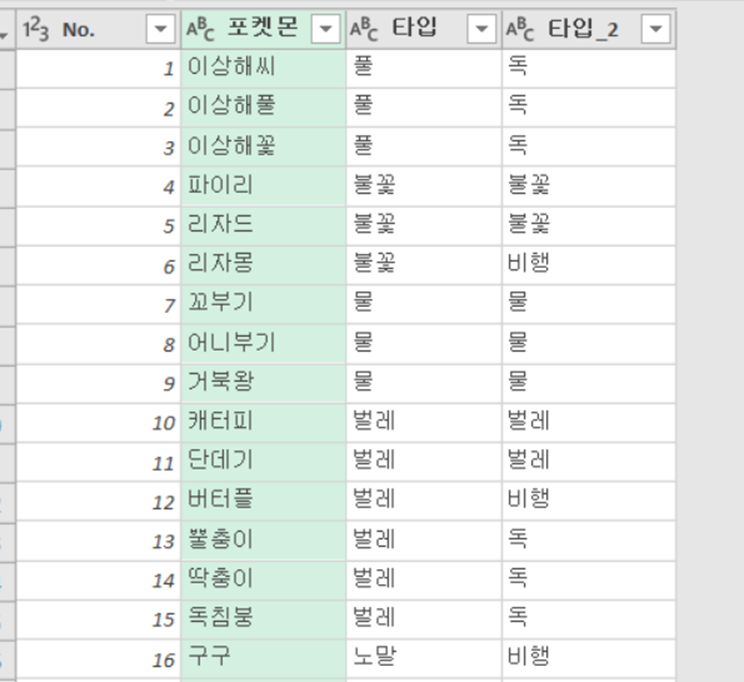The image size is (744, 682).
Task: Click the 타입_2 cell in 거북왕 row
Action: (589, 383)
